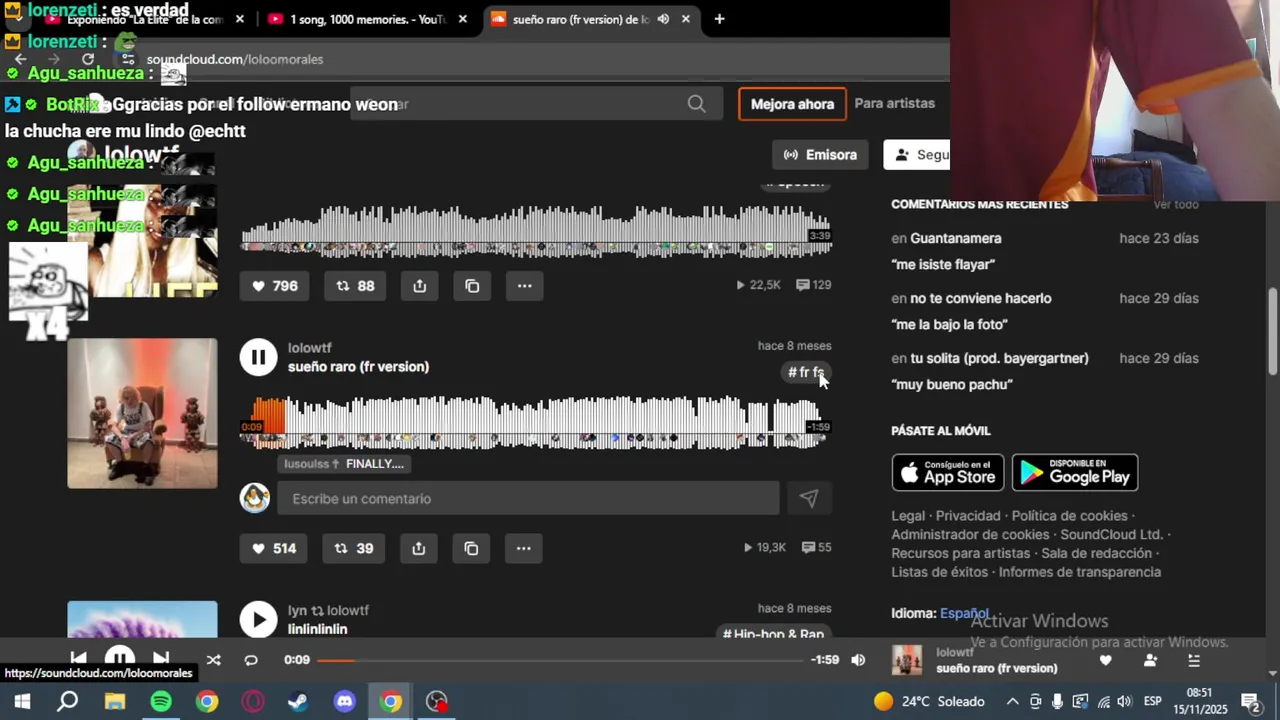The height and width of the screenshot is (720, 1280).
Task: Change the Idioma Español language selector
Action: [964, 613]
